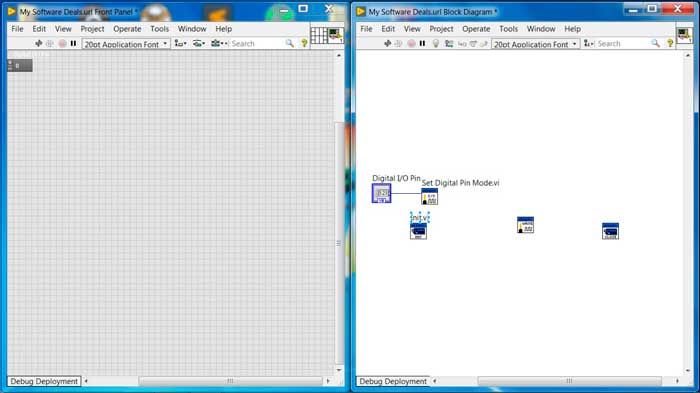Click Run Continuously in Block Diagram toolbar
This screenshot has height=393, width=700.
pos(398,43)
